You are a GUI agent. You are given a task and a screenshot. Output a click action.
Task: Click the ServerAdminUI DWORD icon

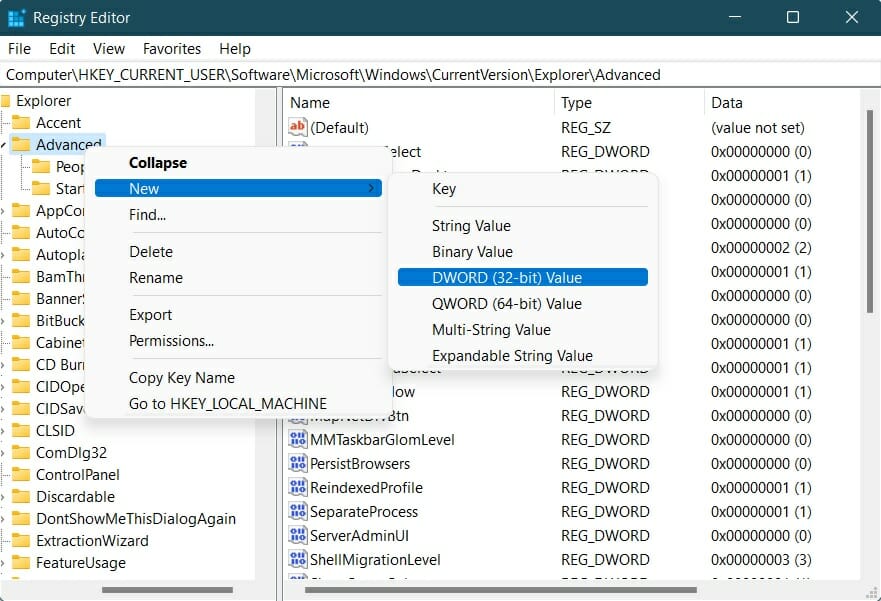pos(297,535)
